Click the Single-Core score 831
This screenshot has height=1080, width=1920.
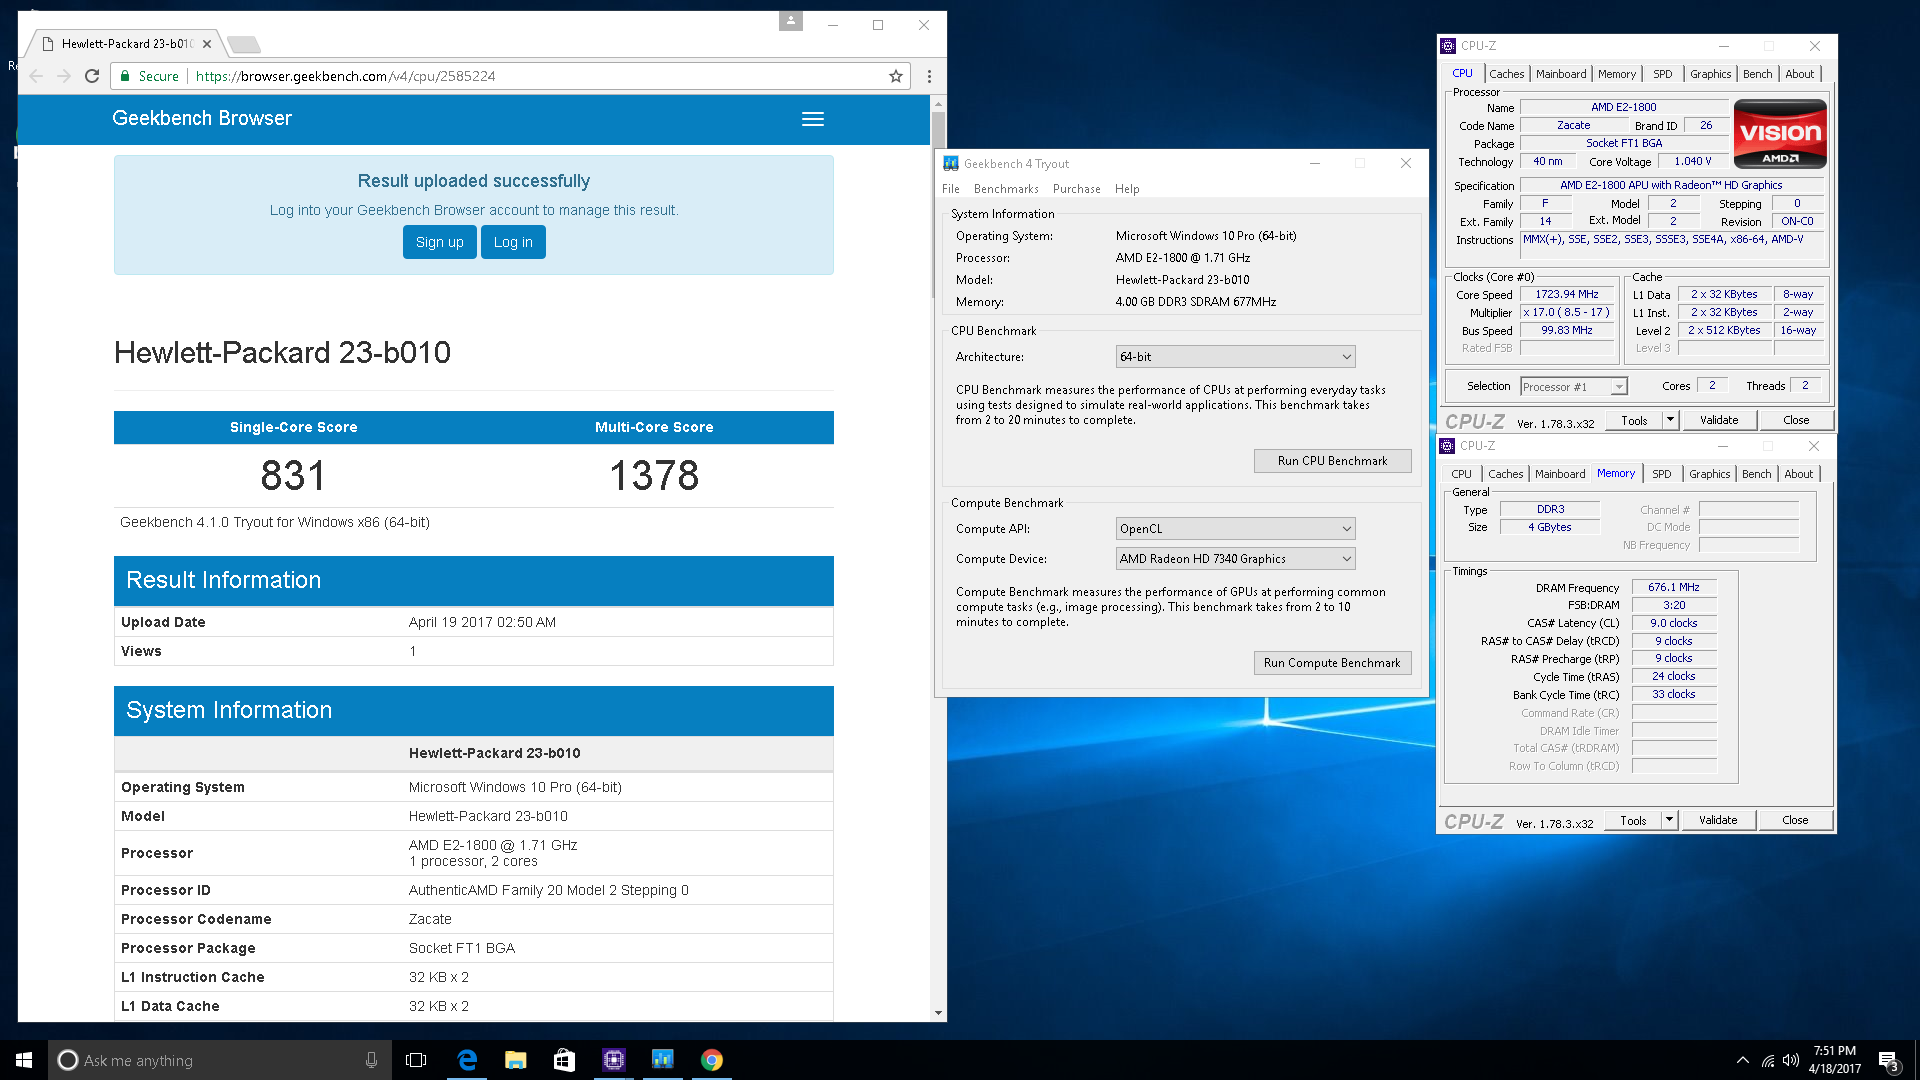[x=293, y=476]
